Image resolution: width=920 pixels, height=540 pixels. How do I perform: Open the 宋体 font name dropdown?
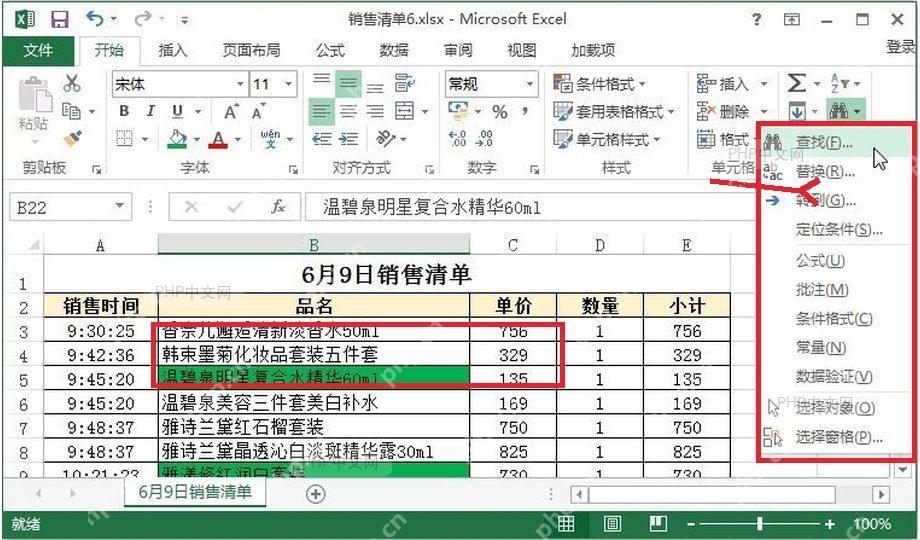tap(240, 83)
